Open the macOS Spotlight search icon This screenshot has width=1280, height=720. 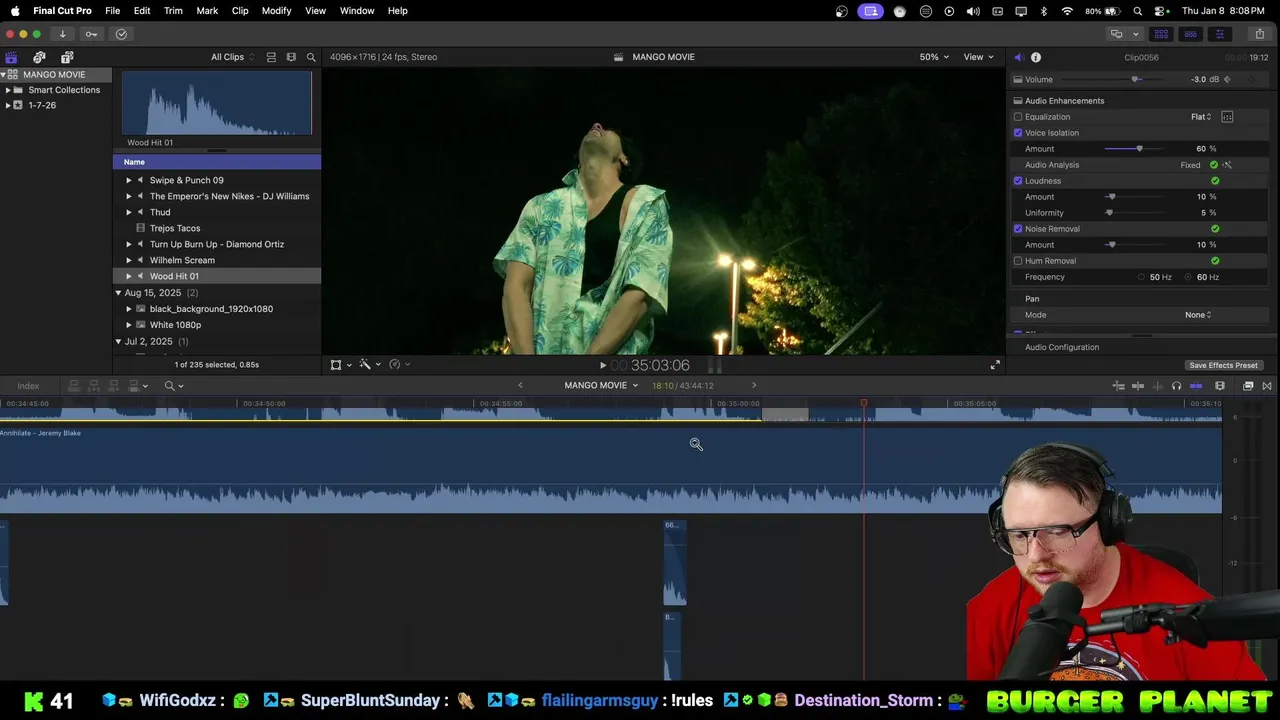coord(1138,11)
